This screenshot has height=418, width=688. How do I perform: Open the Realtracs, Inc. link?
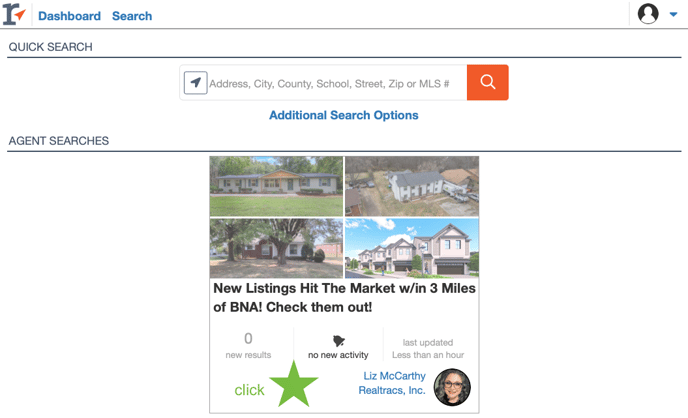392,390
